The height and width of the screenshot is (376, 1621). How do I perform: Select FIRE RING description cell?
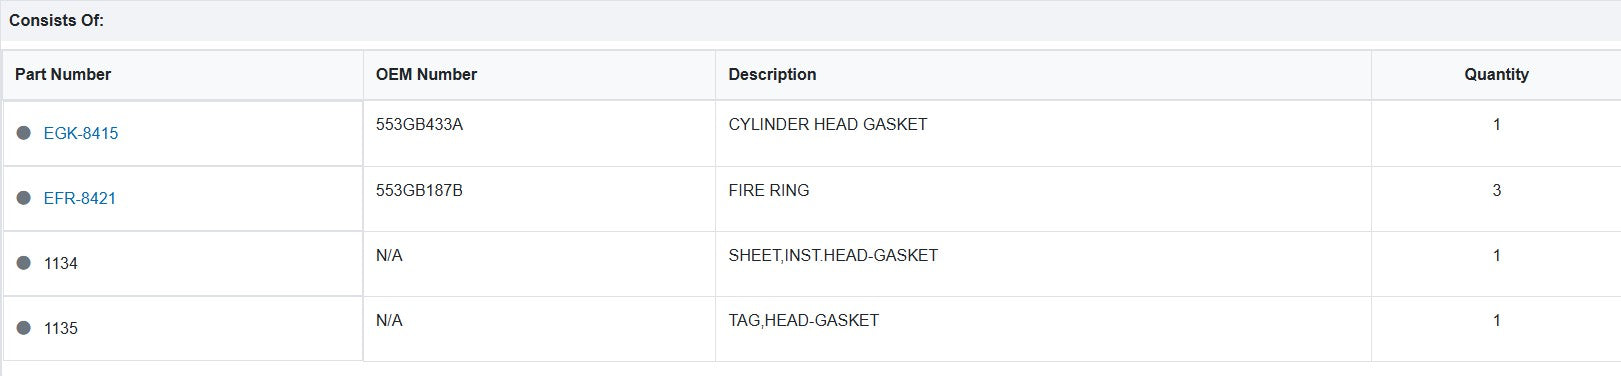[x=1043, y=199]
